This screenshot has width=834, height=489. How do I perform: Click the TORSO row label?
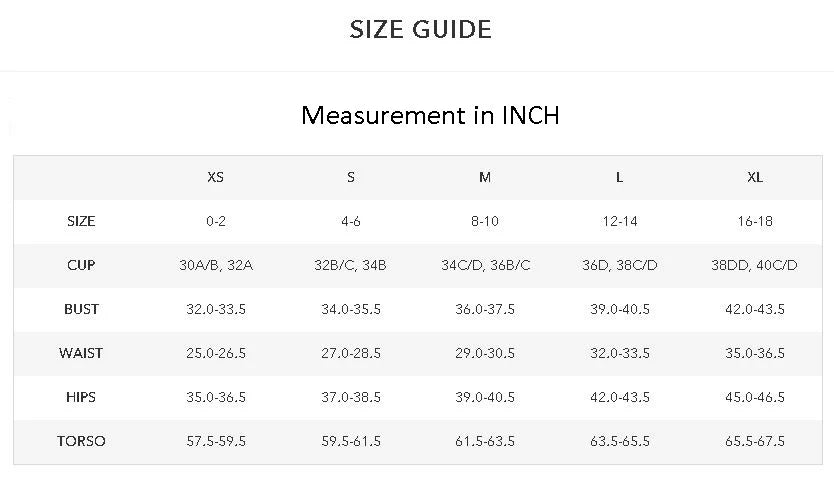pos(81,441)
